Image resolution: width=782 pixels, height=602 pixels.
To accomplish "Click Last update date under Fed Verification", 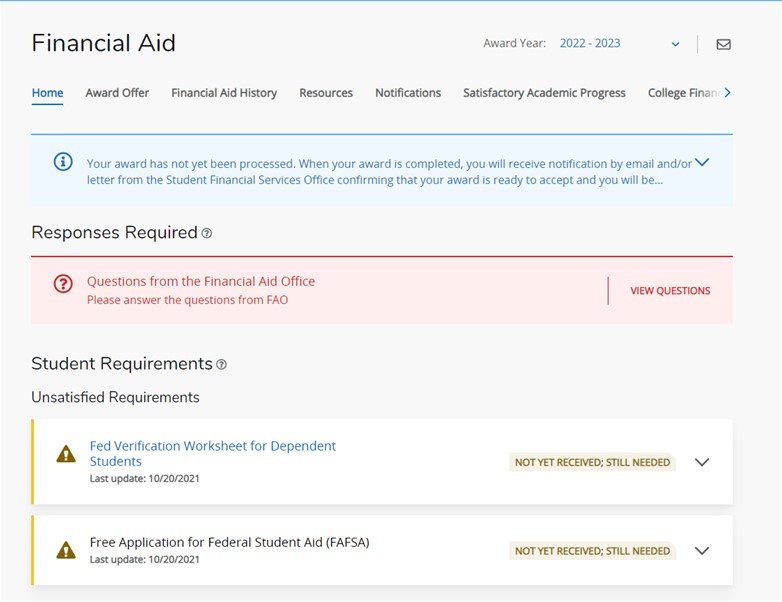I will (x=145, y=478).
